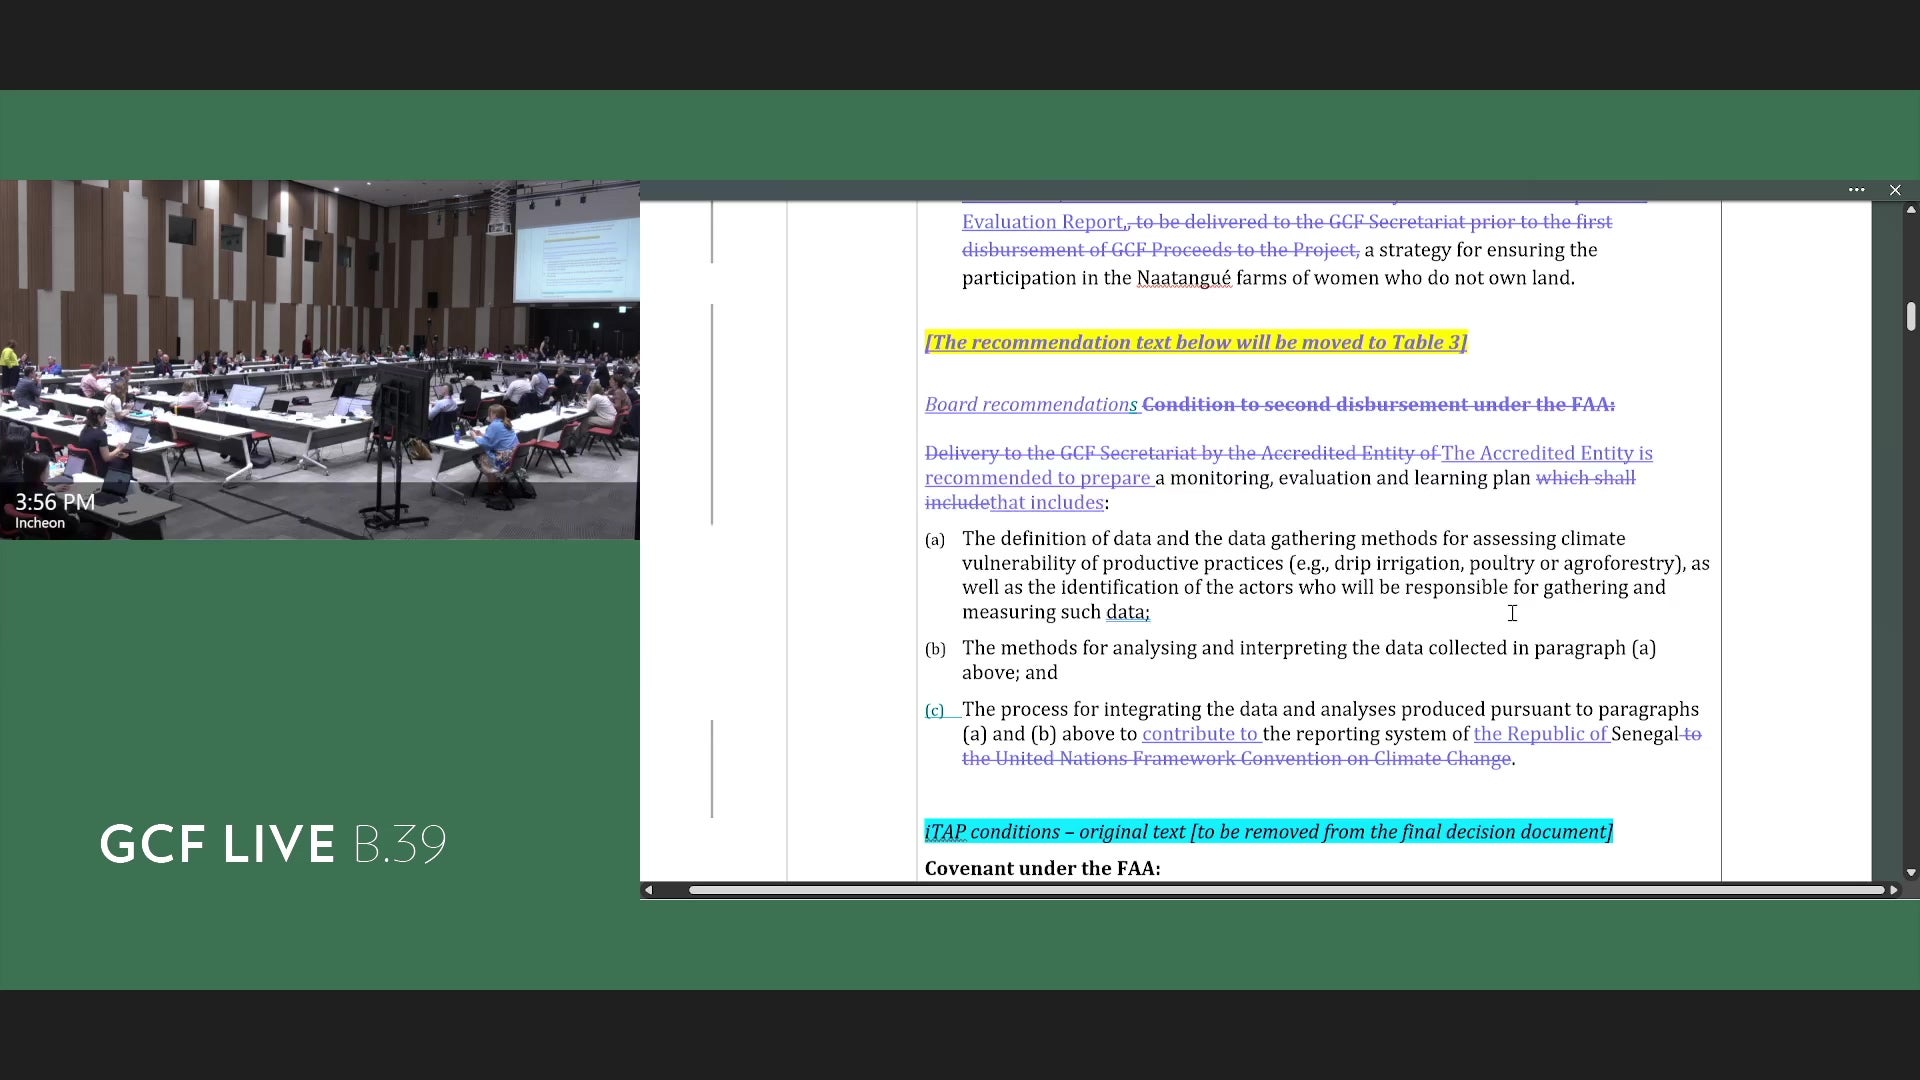This screenshot has height=1080, width=1920.
Task: Click the vertical scrollbar down arrow
Action: [x=1911, y=873]
